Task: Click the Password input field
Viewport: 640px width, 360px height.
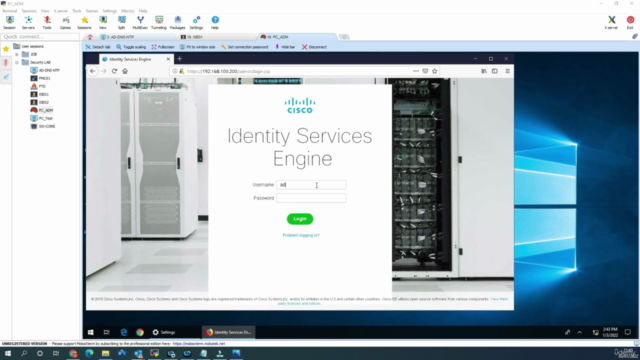Action: [311, 198]
